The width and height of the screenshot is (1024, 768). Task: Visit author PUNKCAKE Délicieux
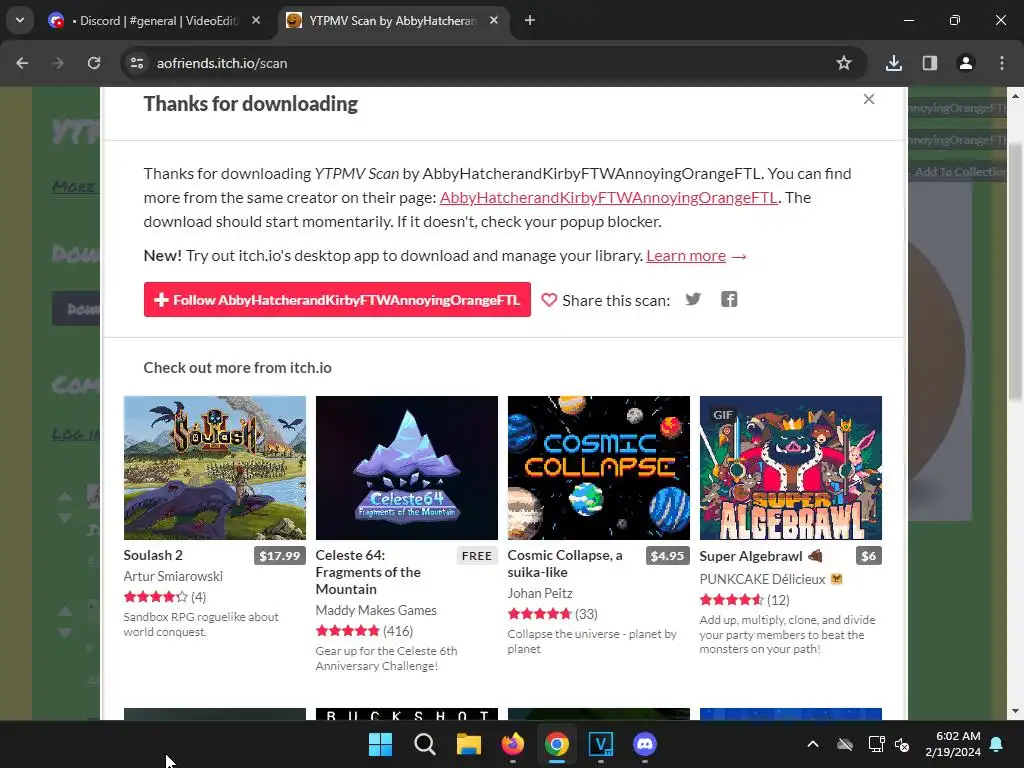pyautogui.click(x=763, y=579)
